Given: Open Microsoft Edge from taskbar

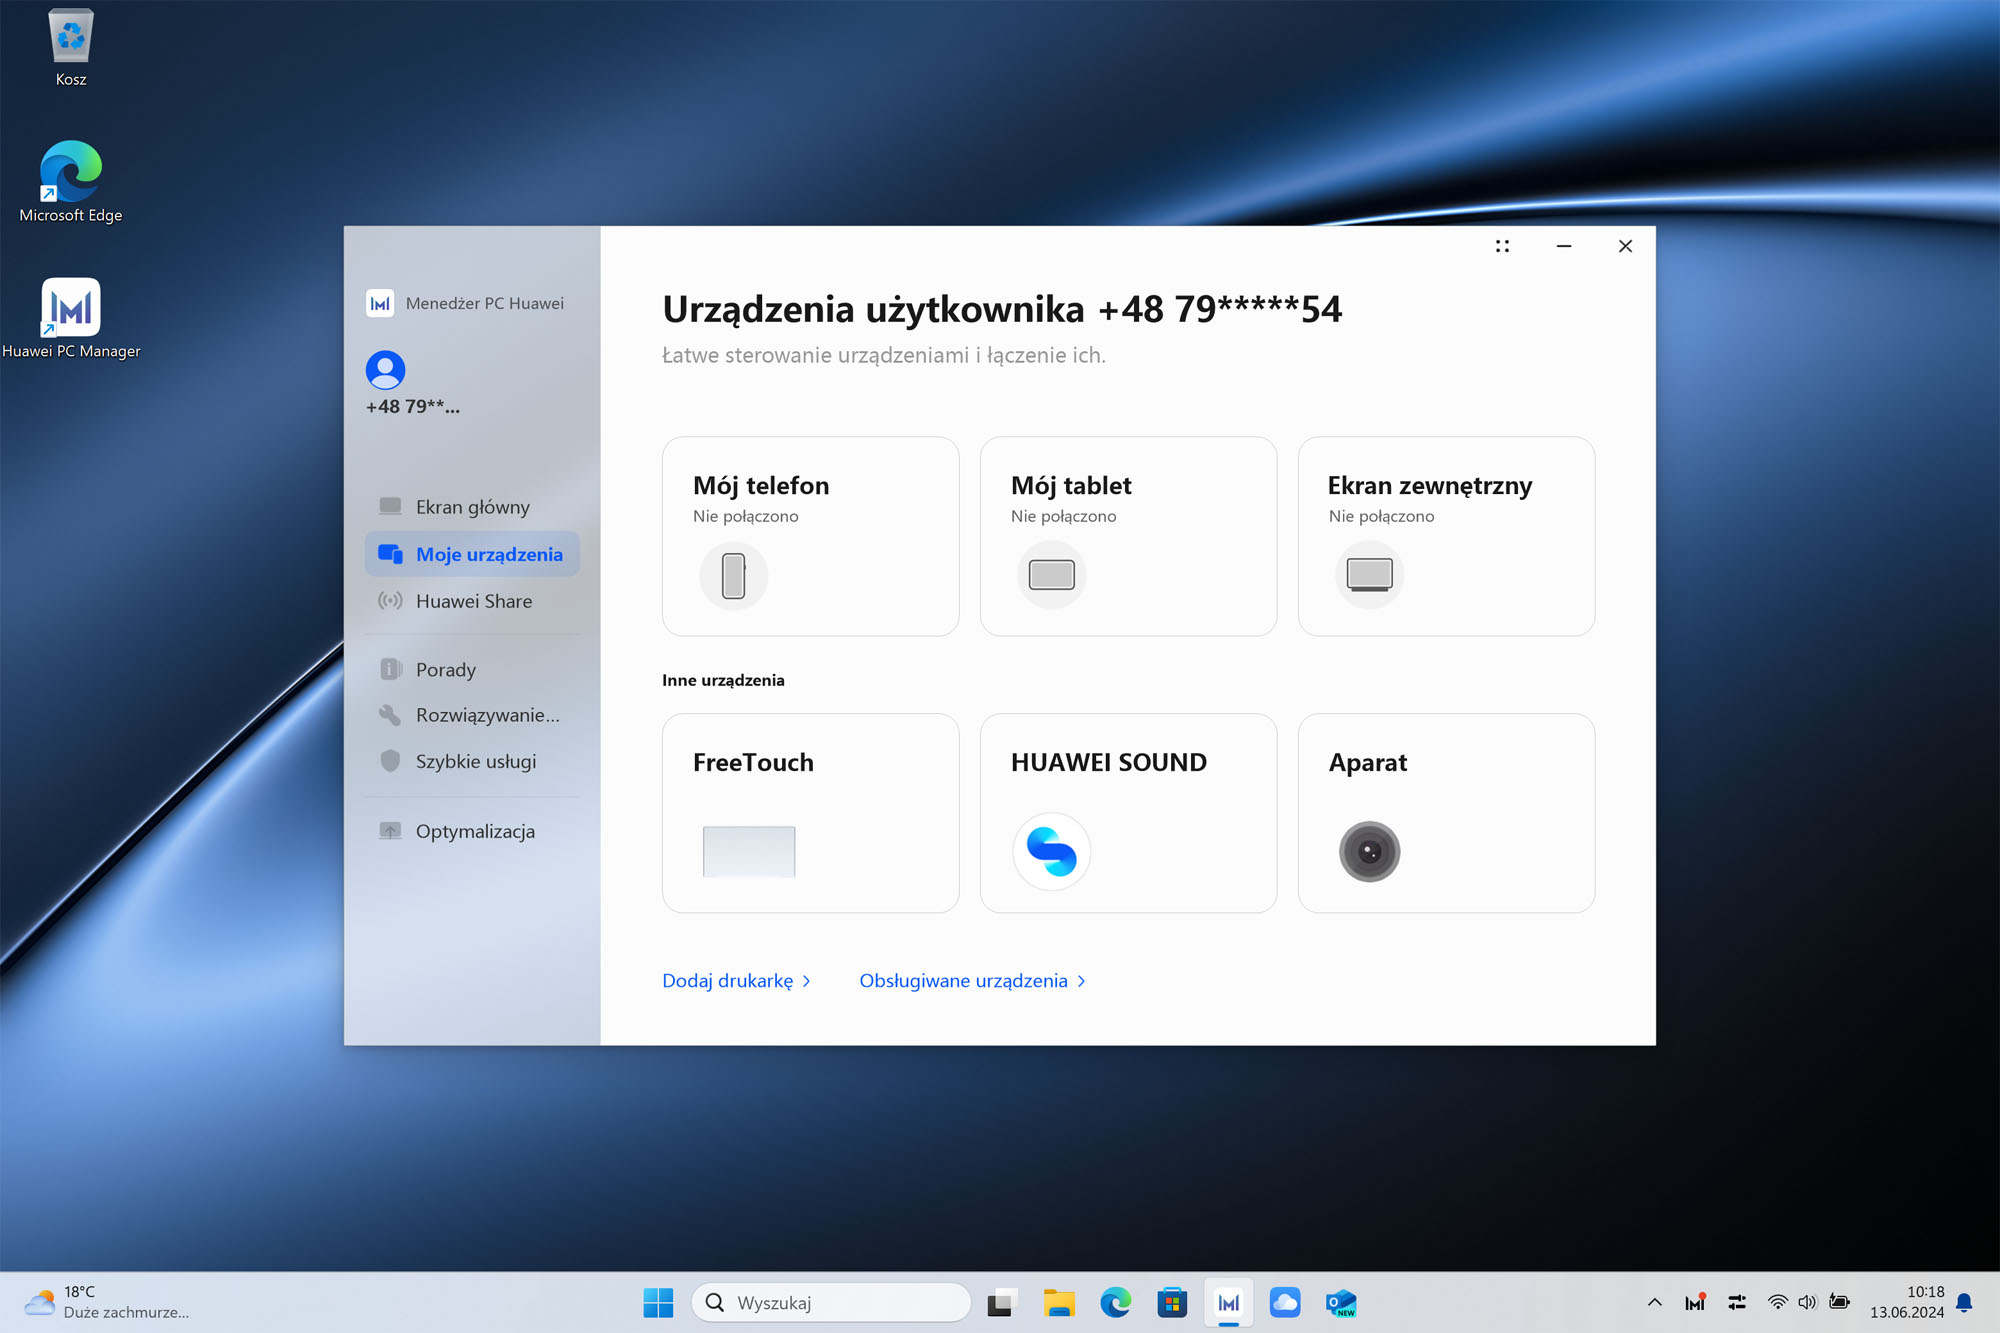Looking at the screenshot, I should (x=1115, y=1303).
